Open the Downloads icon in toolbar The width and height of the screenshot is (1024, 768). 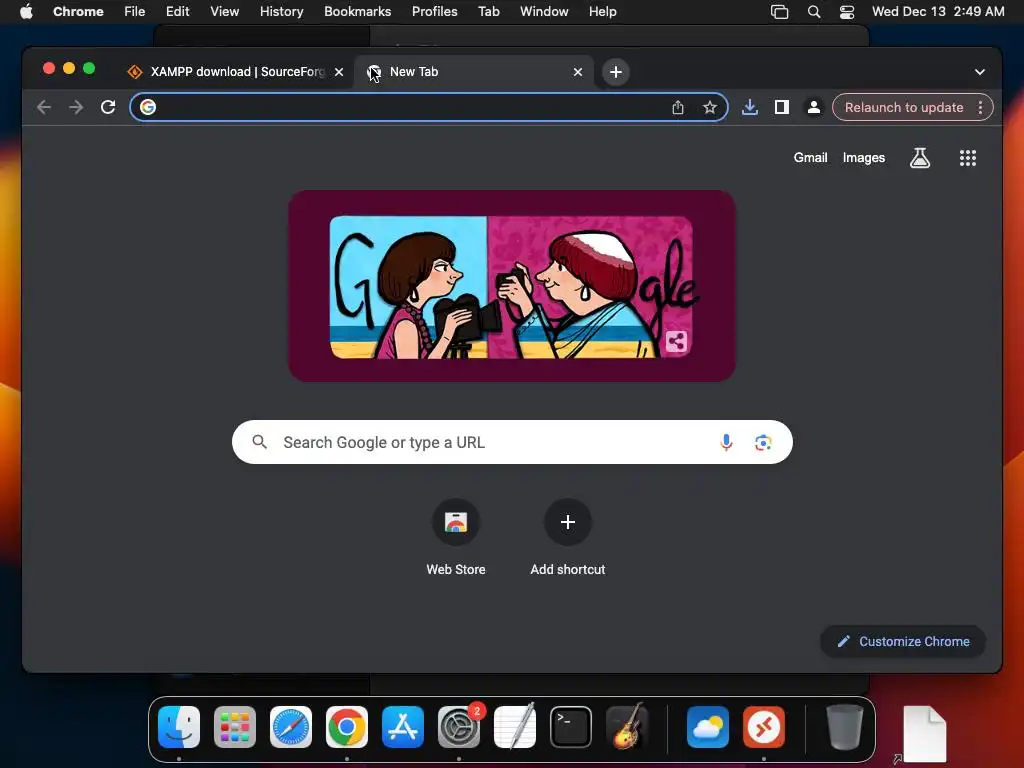pyautogui.click(x=750, y=107)
